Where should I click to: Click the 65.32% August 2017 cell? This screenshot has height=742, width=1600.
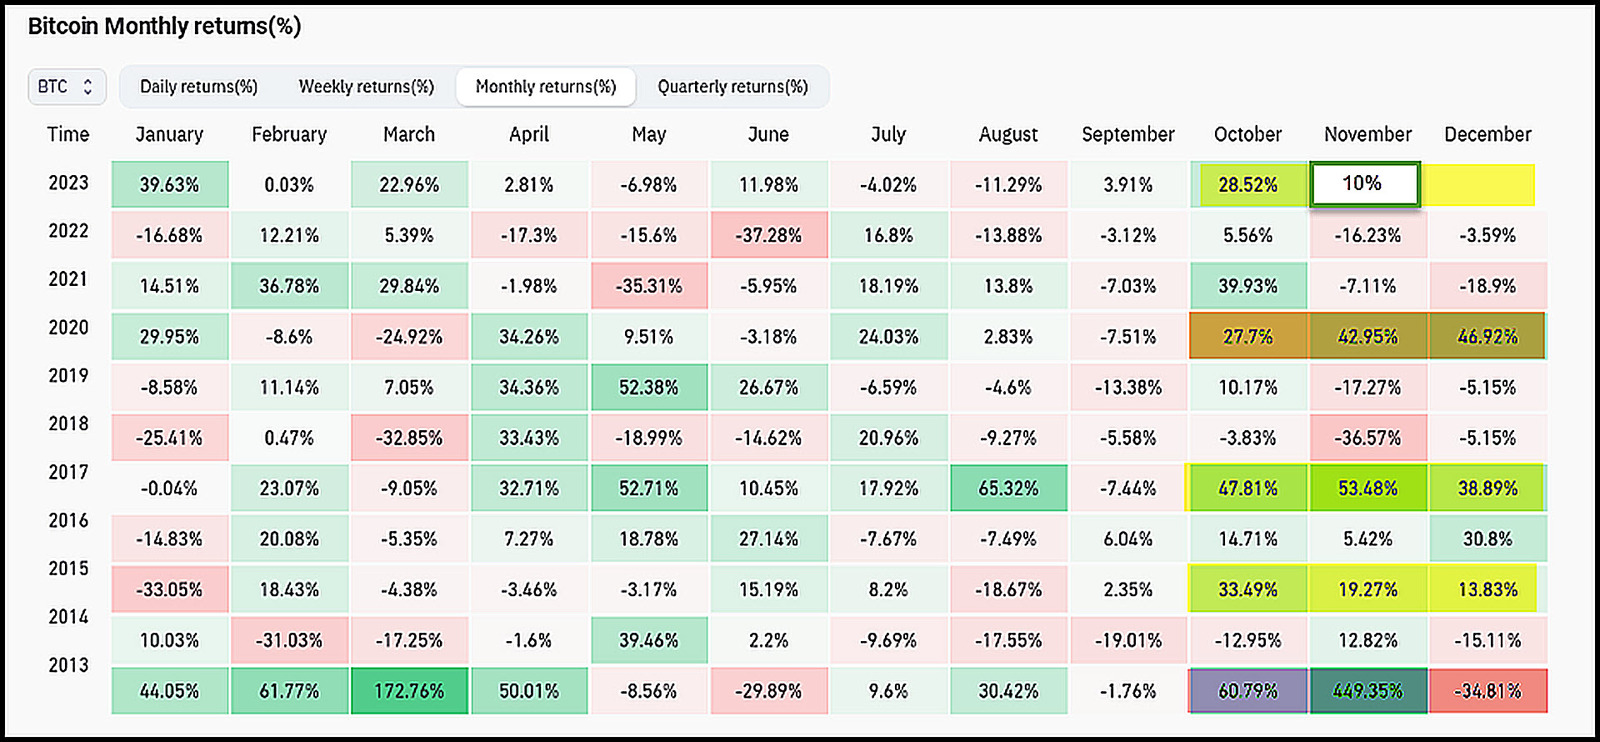[1008, 488]
